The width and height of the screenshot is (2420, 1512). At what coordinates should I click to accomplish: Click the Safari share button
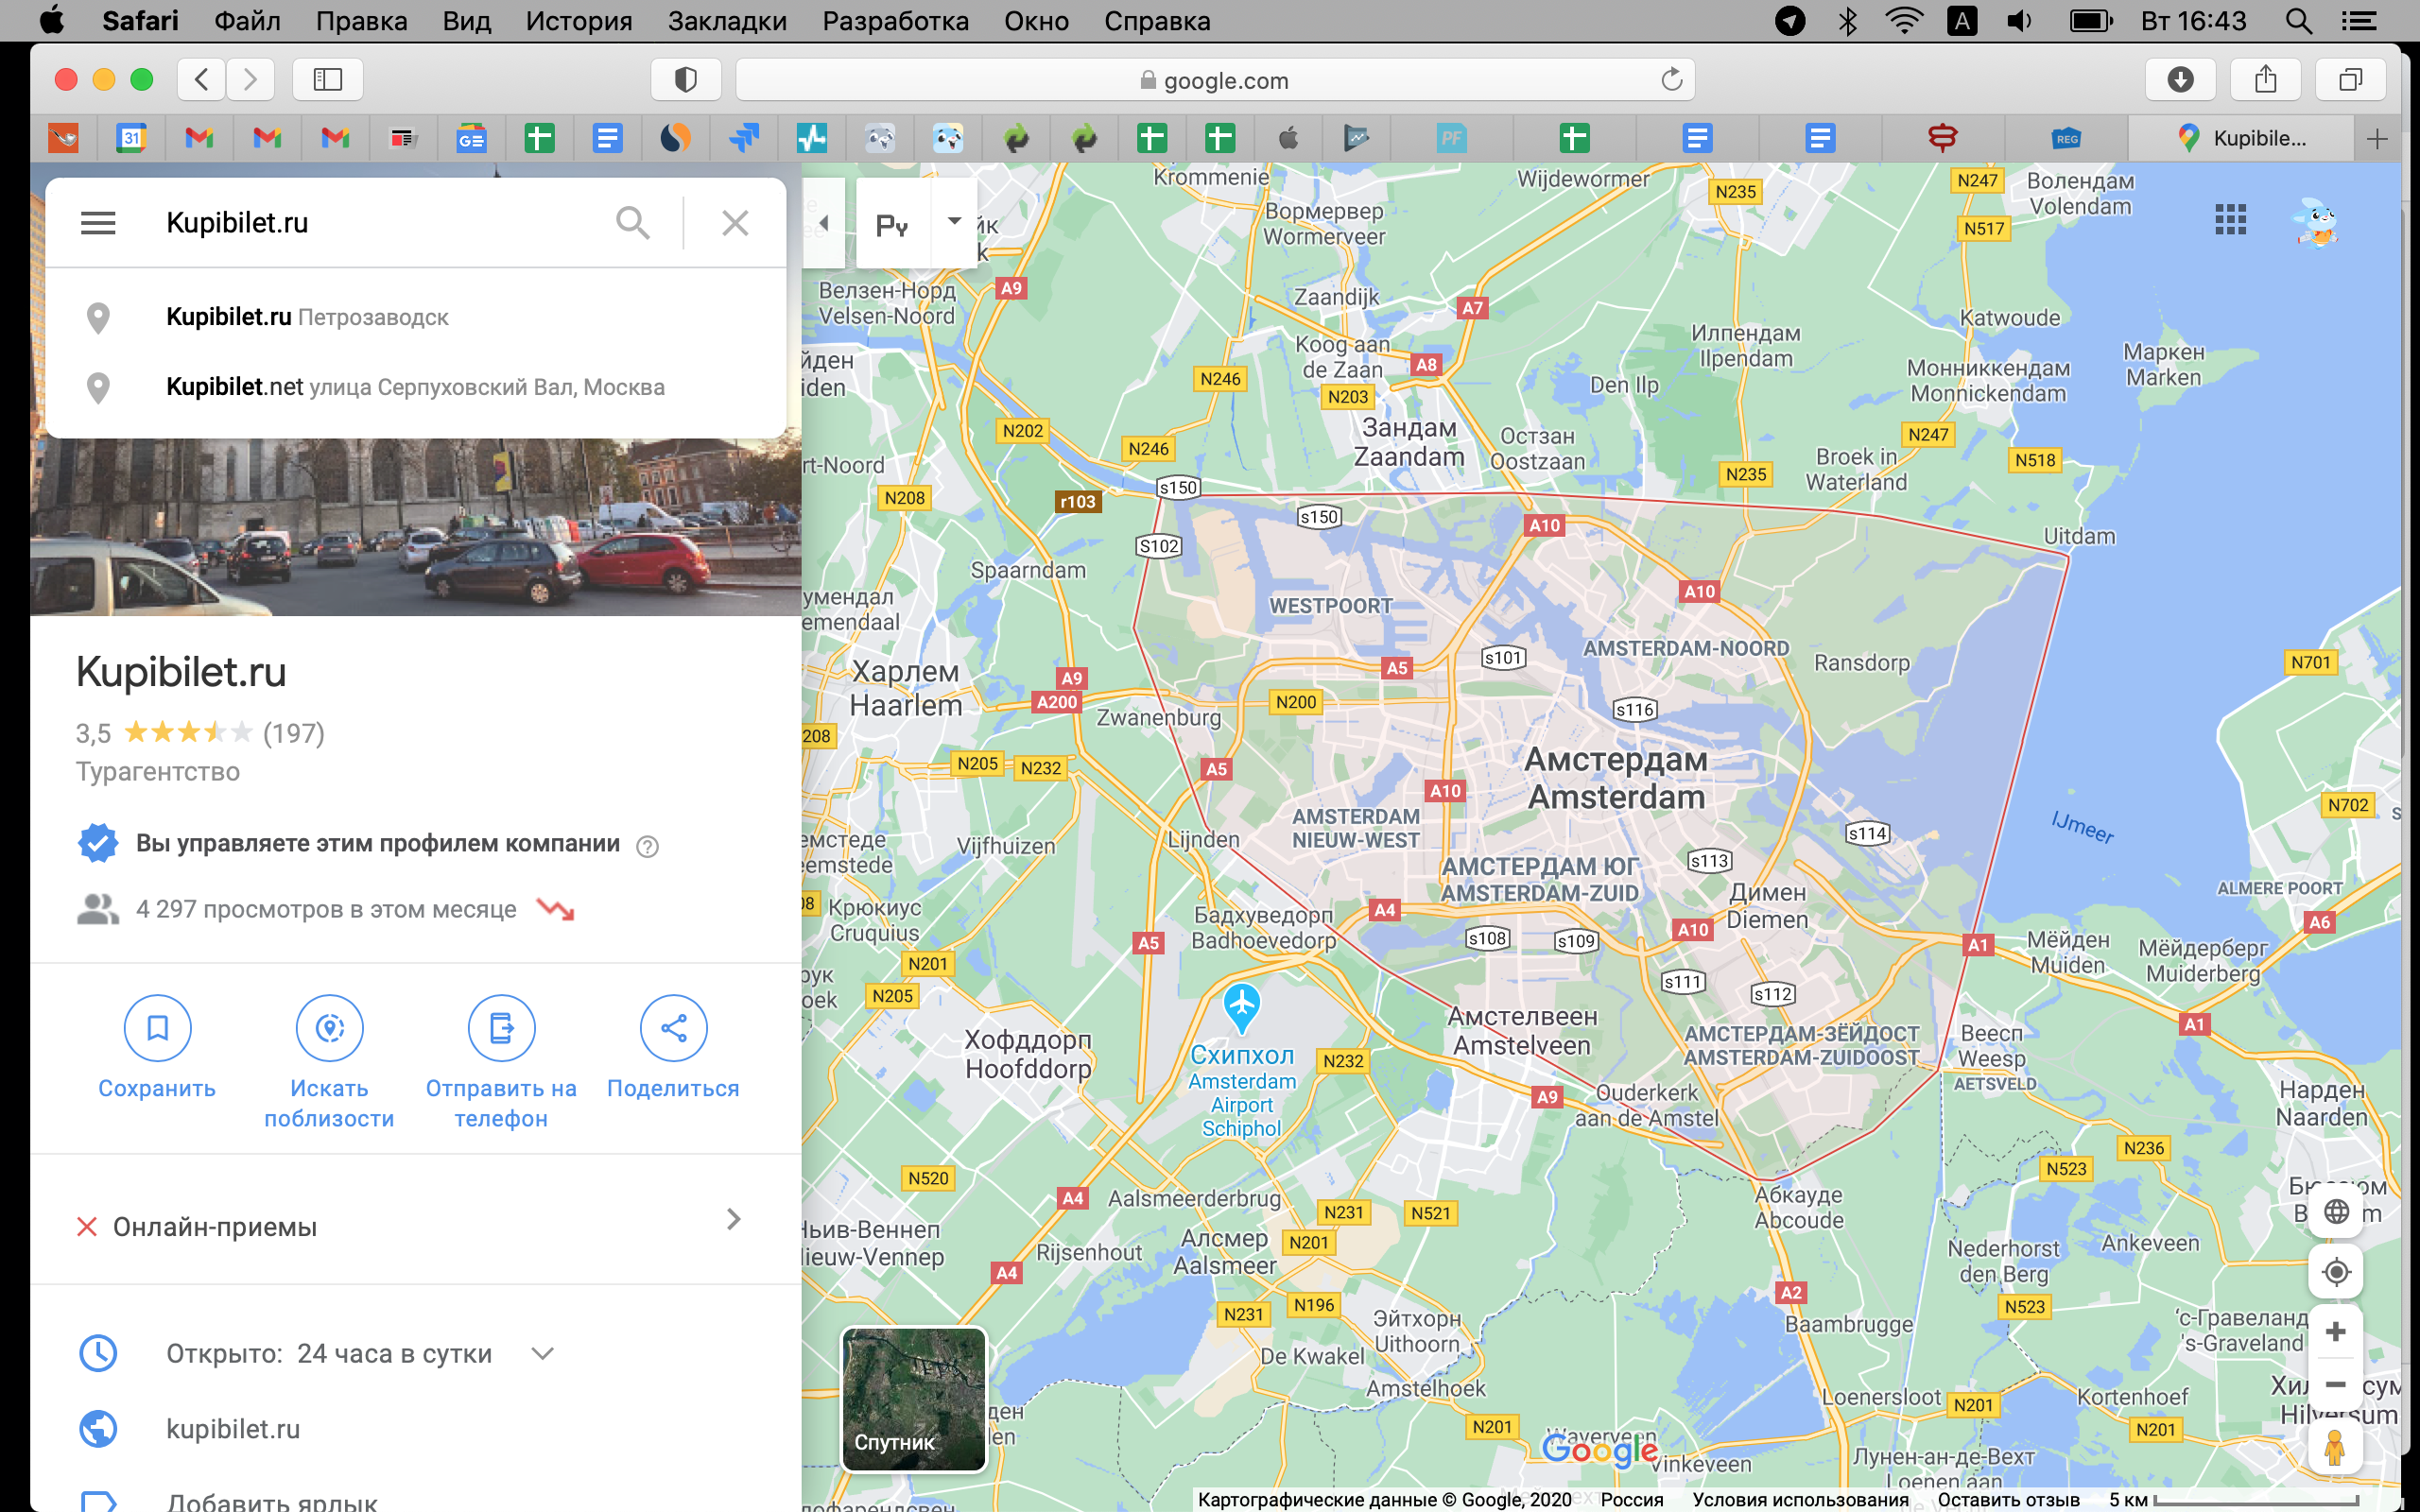(x=2265, y=79)
